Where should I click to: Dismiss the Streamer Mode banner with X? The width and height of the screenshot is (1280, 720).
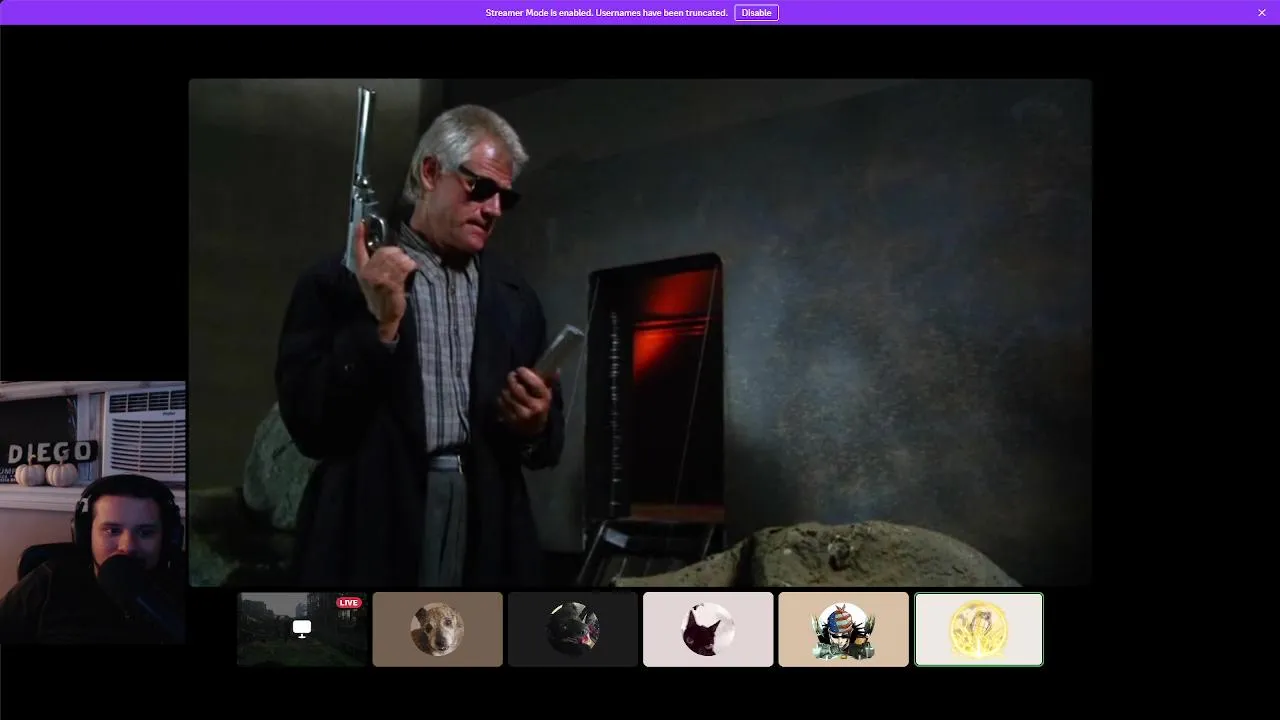click(1262, 13)
